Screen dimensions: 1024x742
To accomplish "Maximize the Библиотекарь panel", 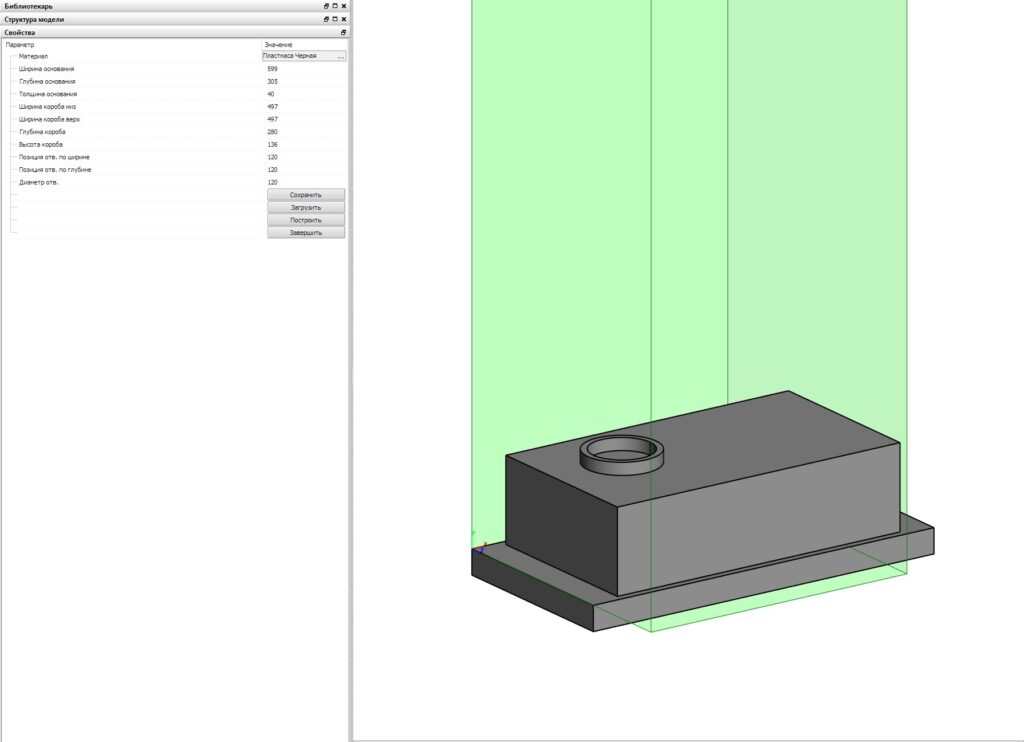I will point(335,6).
